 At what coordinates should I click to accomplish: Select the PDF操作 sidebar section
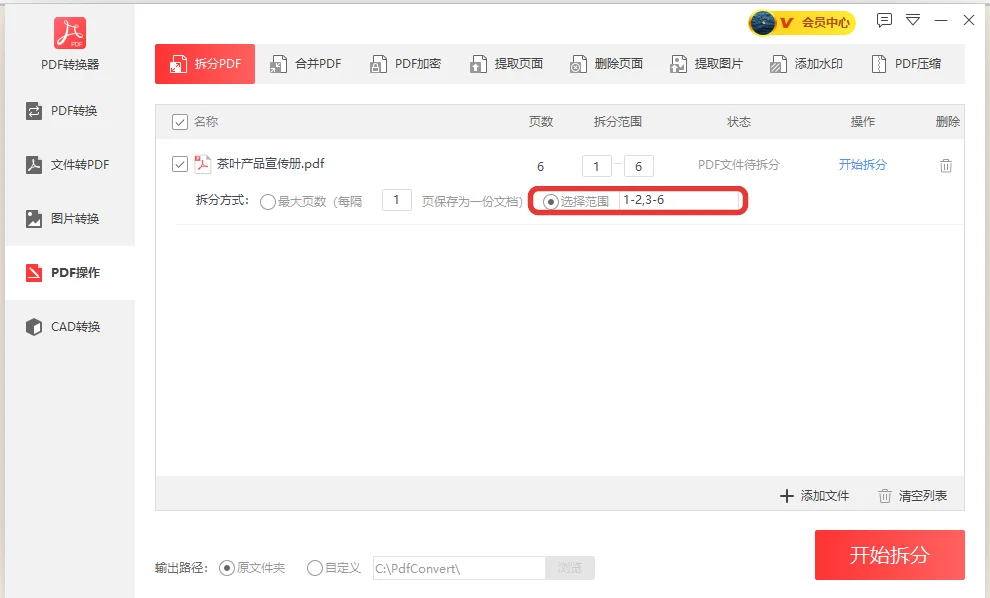tap(70, 273)
